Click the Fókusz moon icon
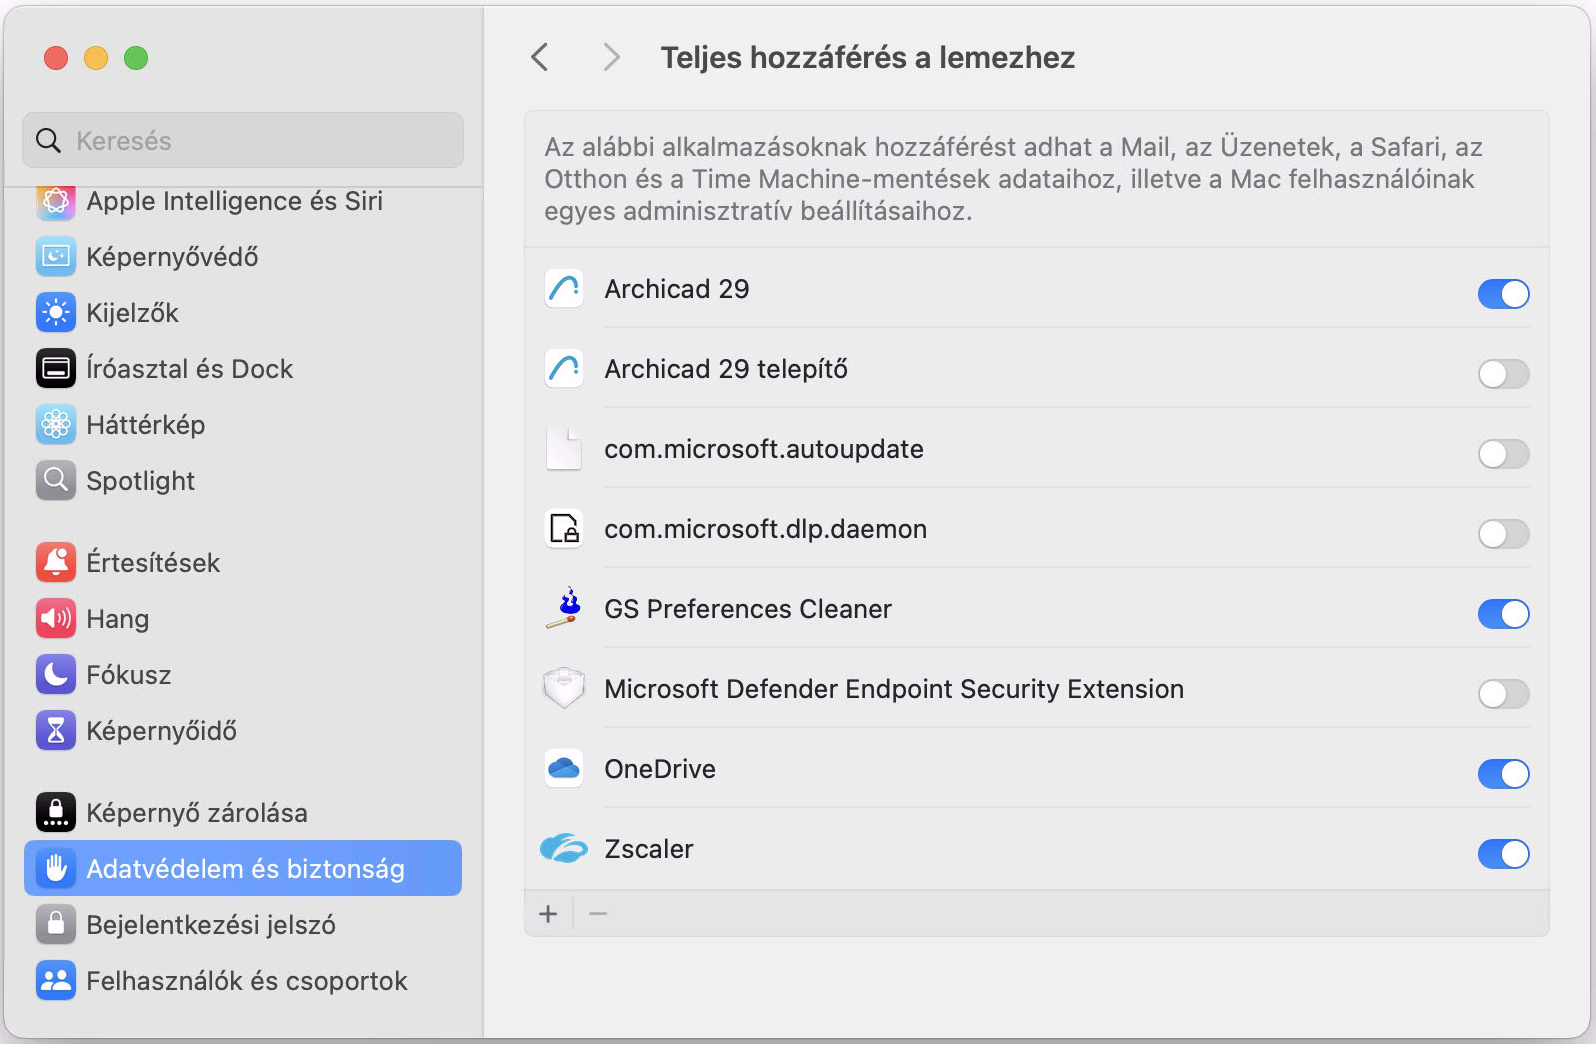Screen dimensions: 1596x1044 (56, 675)
